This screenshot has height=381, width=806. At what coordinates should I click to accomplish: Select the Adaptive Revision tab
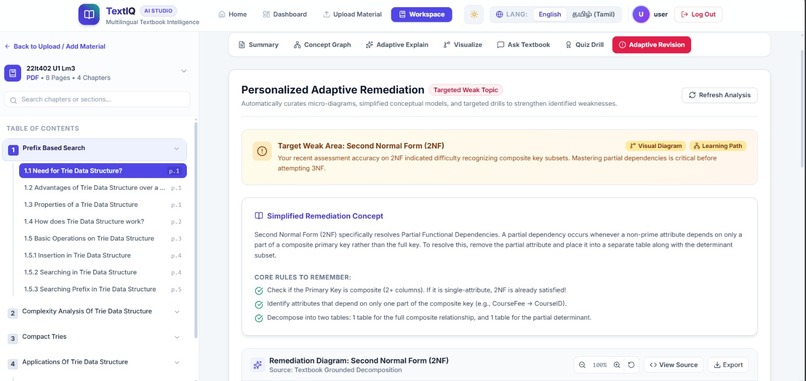651,45
